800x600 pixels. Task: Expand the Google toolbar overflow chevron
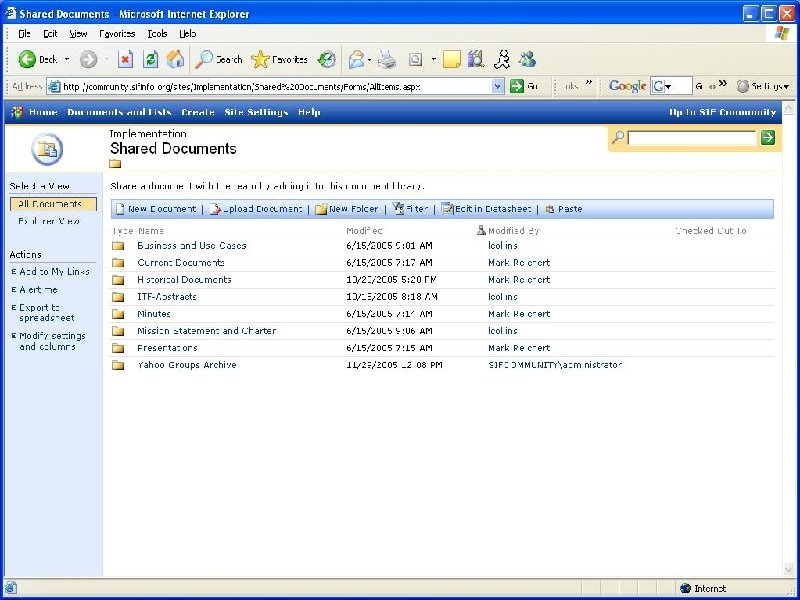pyautogui.click(x=722, y=84)
